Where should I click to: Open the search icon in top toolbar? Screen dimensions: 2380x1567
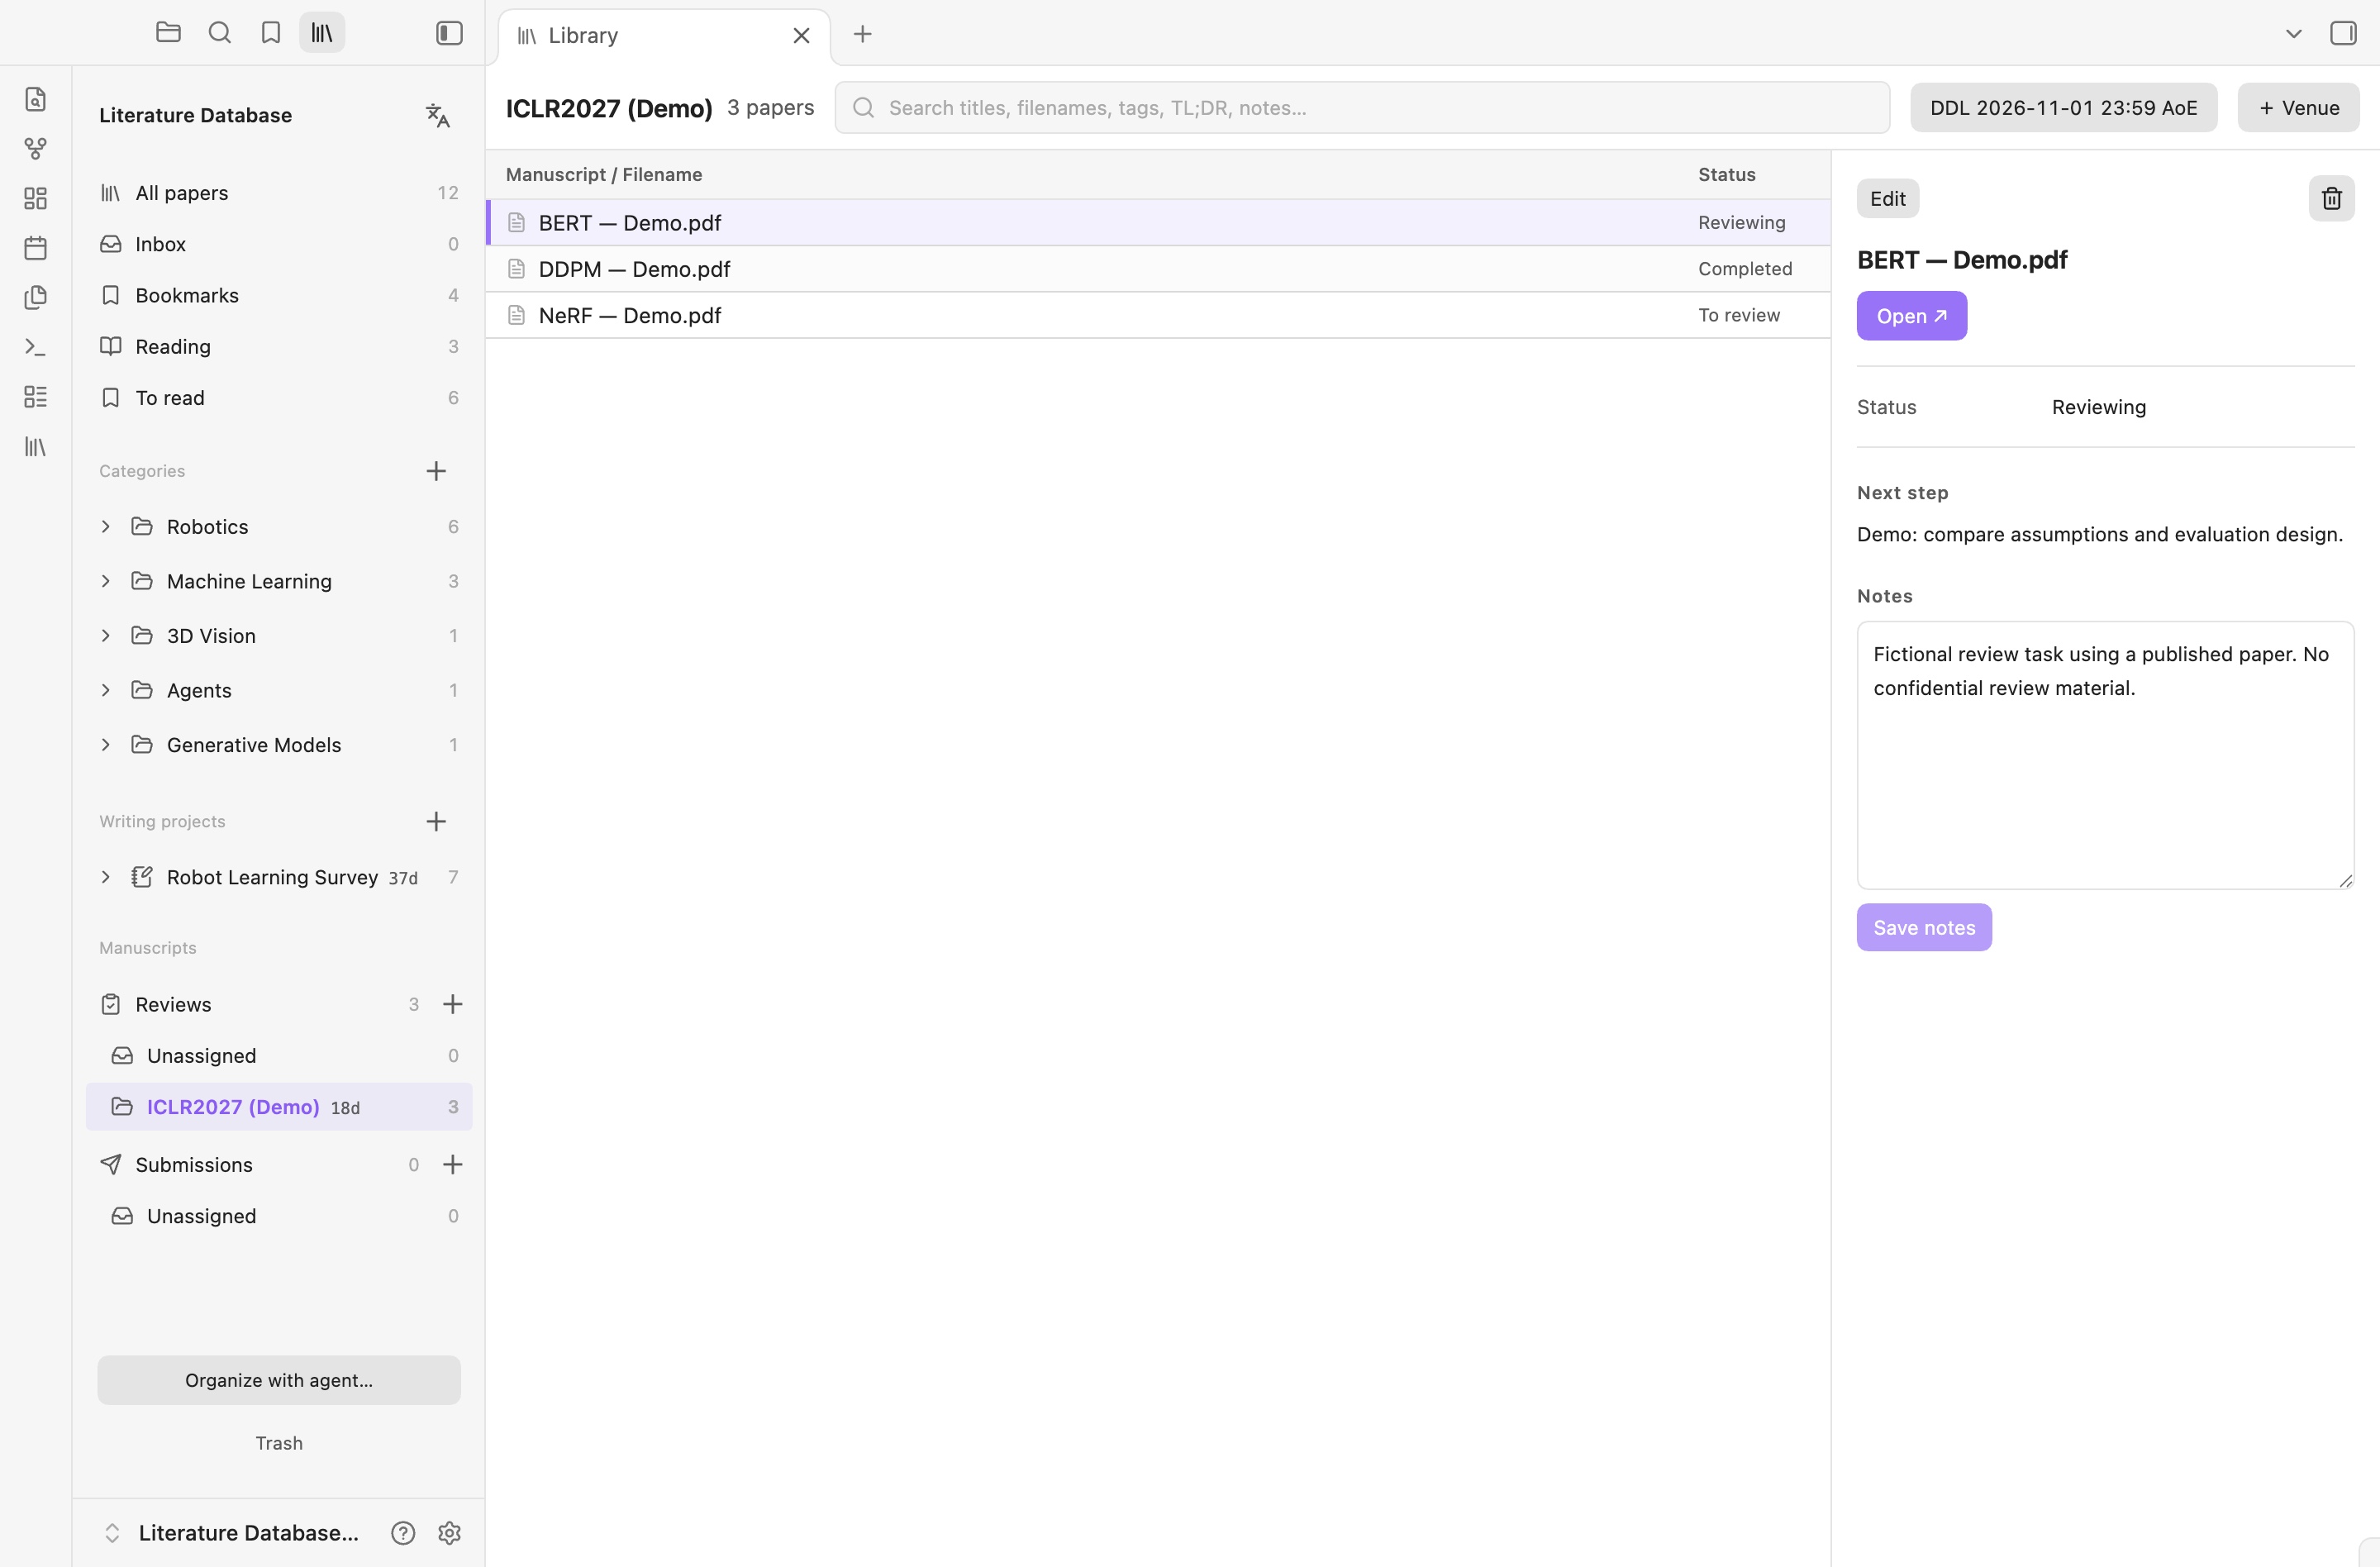219,33
